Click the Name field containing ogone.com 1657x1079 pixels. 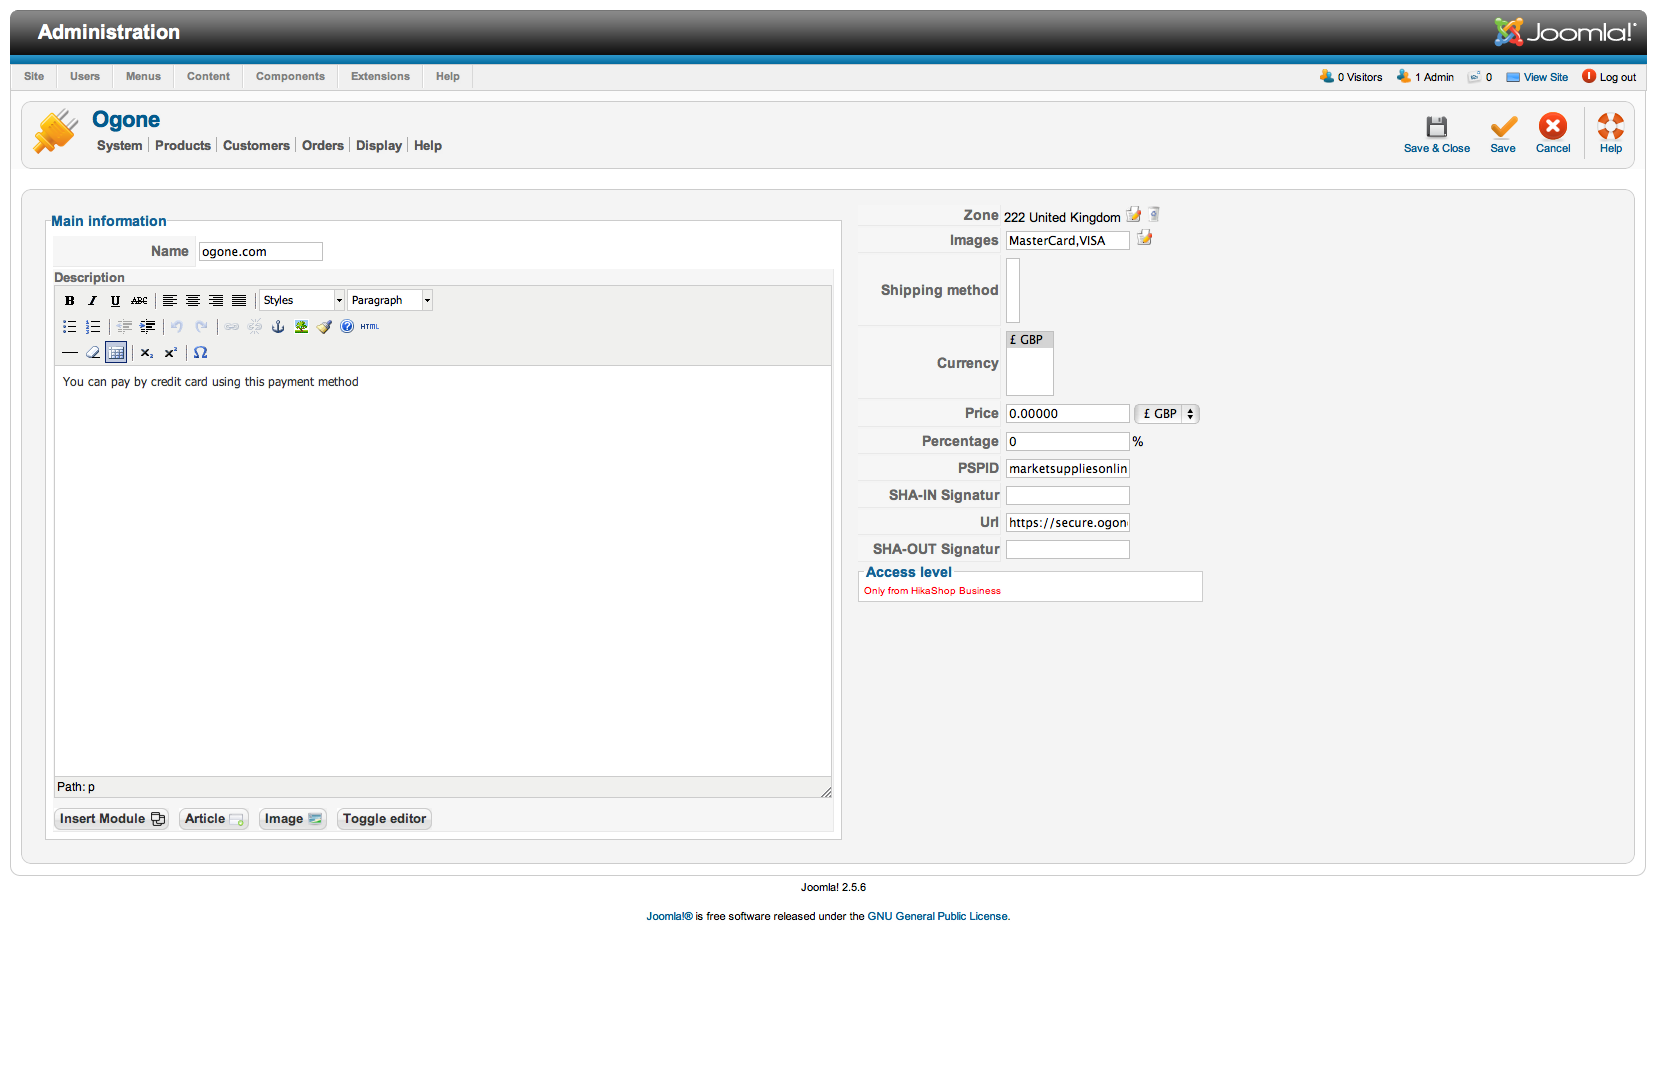click(261, 252)
